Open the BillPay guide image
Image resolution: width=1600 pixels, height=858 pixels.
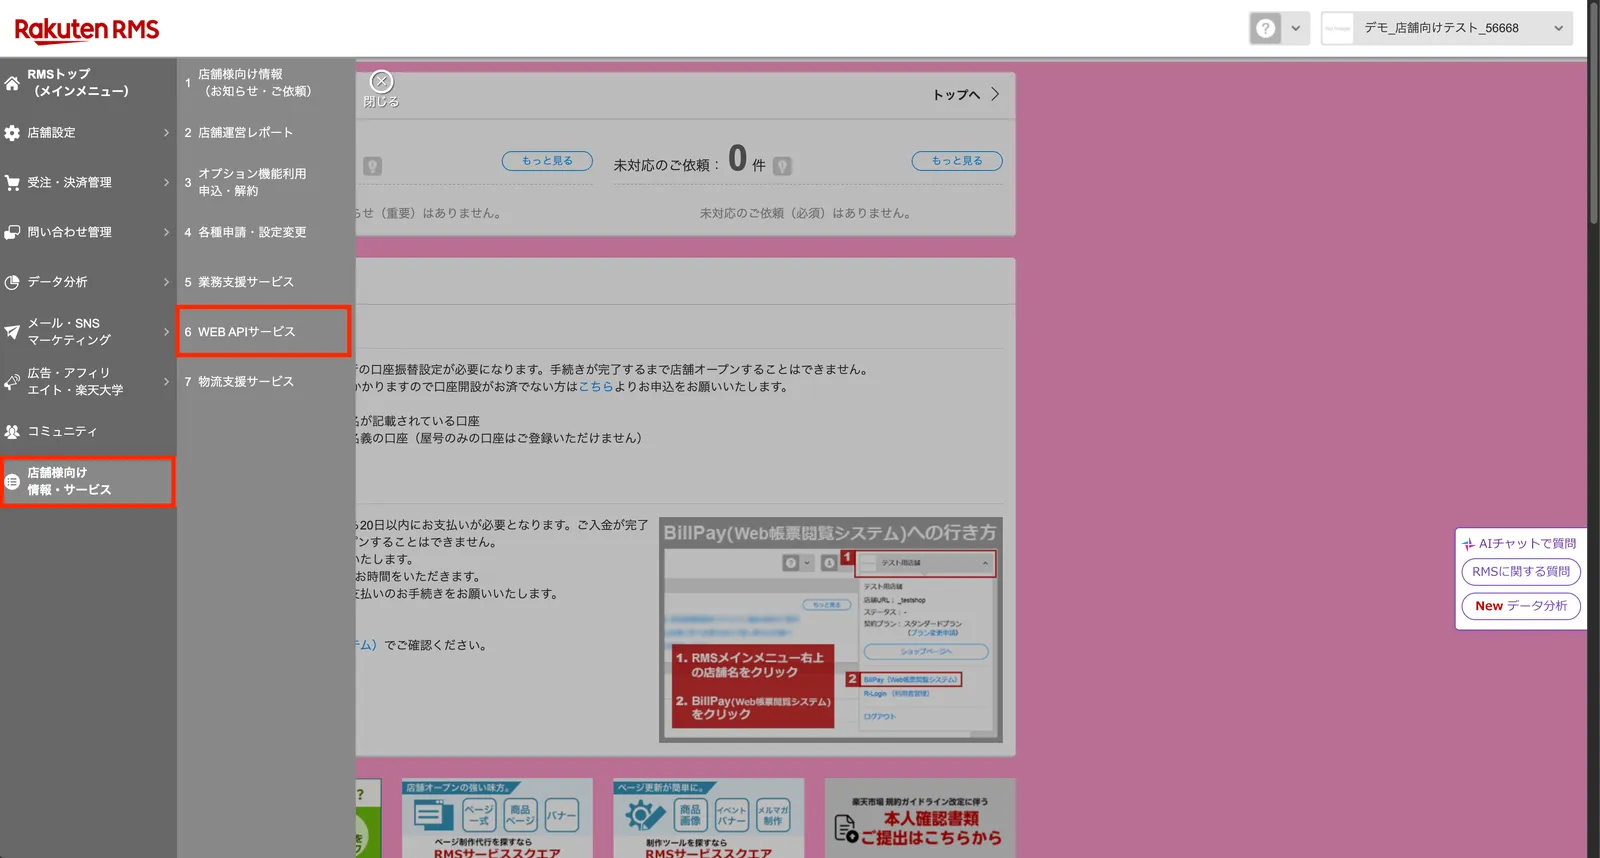[x=831, y=630]
